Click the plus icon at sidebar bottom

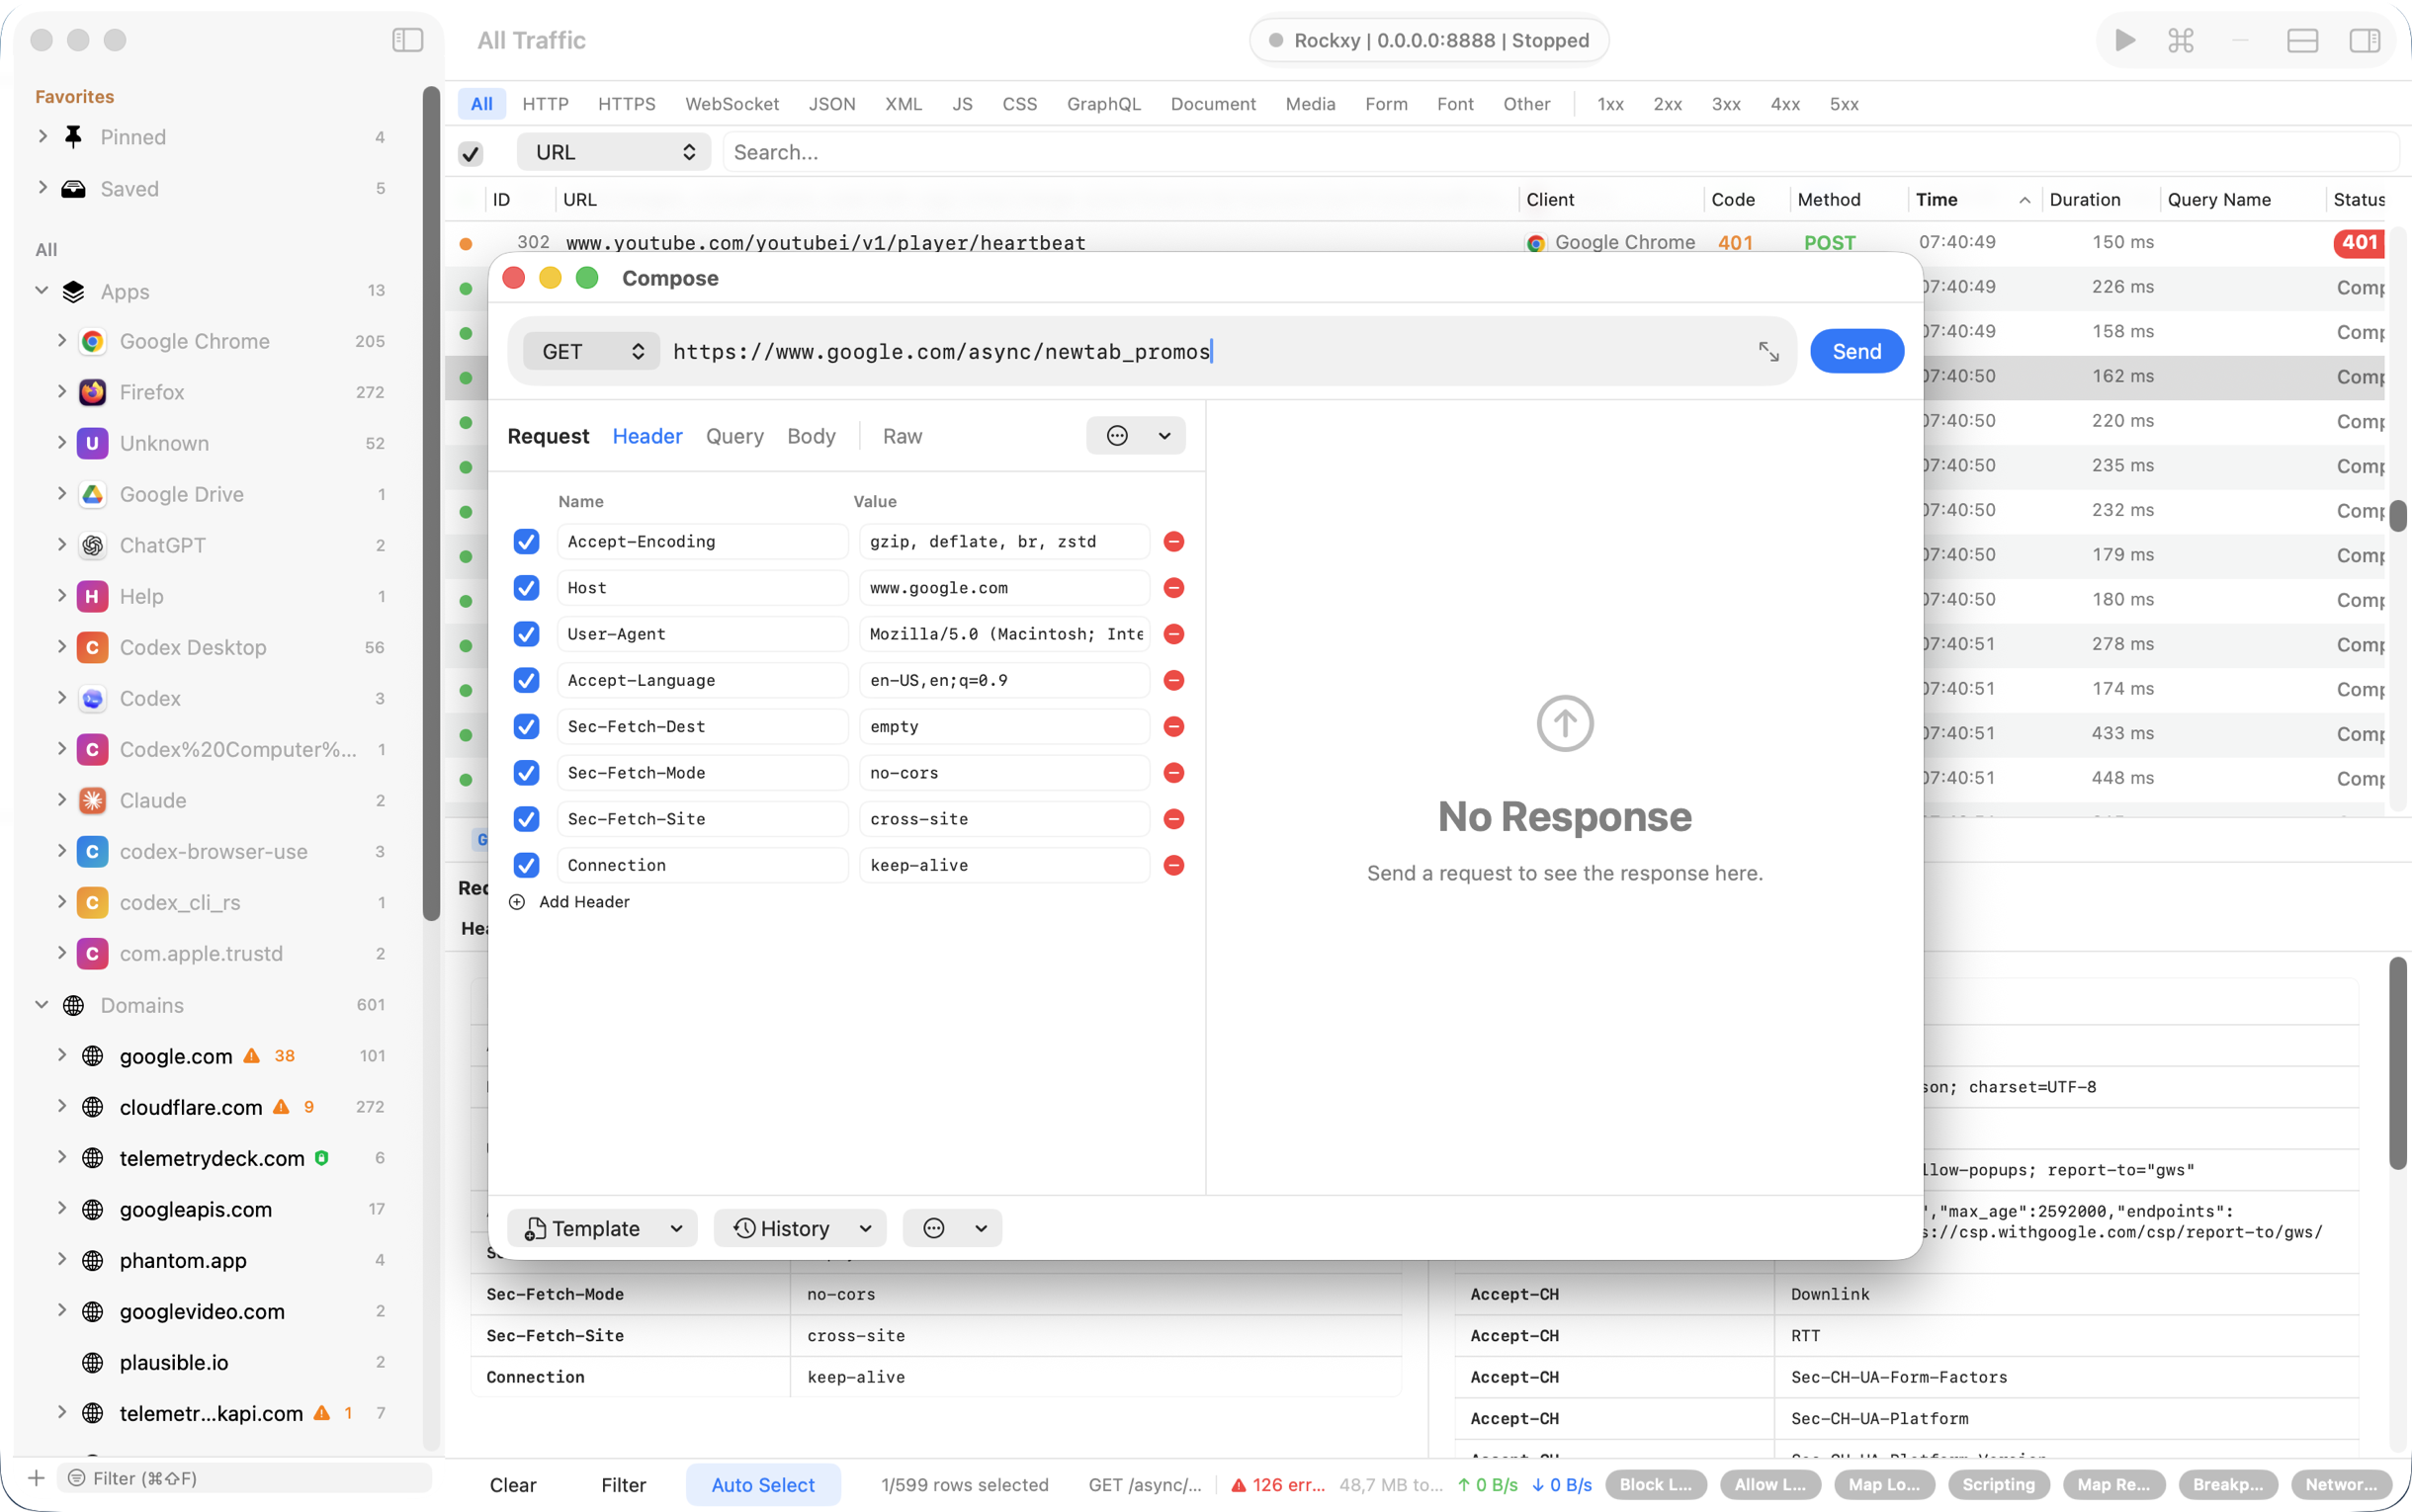[36, 1478]
